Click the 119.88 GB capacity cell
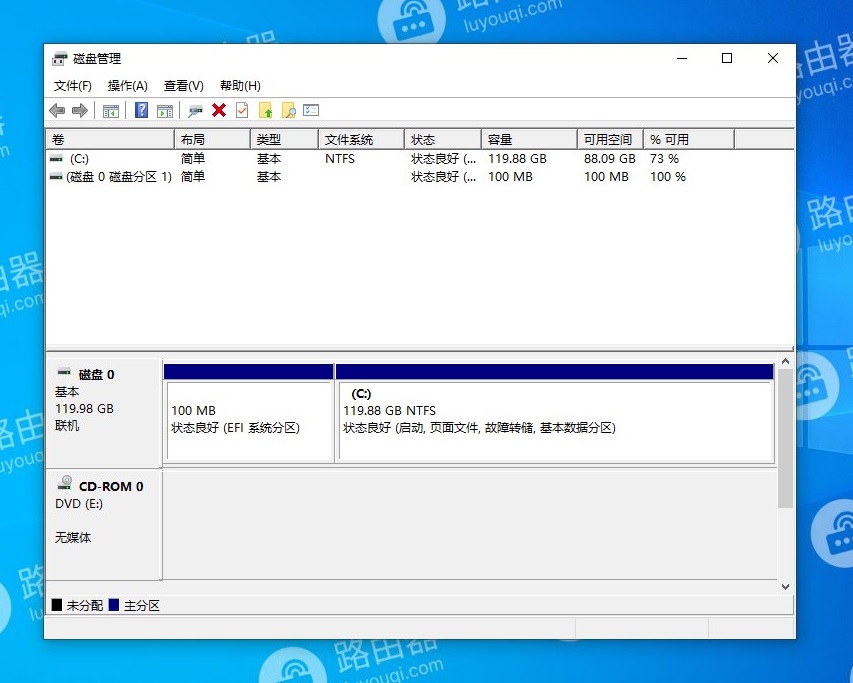The image size is (853, 683). coord(517,159)
